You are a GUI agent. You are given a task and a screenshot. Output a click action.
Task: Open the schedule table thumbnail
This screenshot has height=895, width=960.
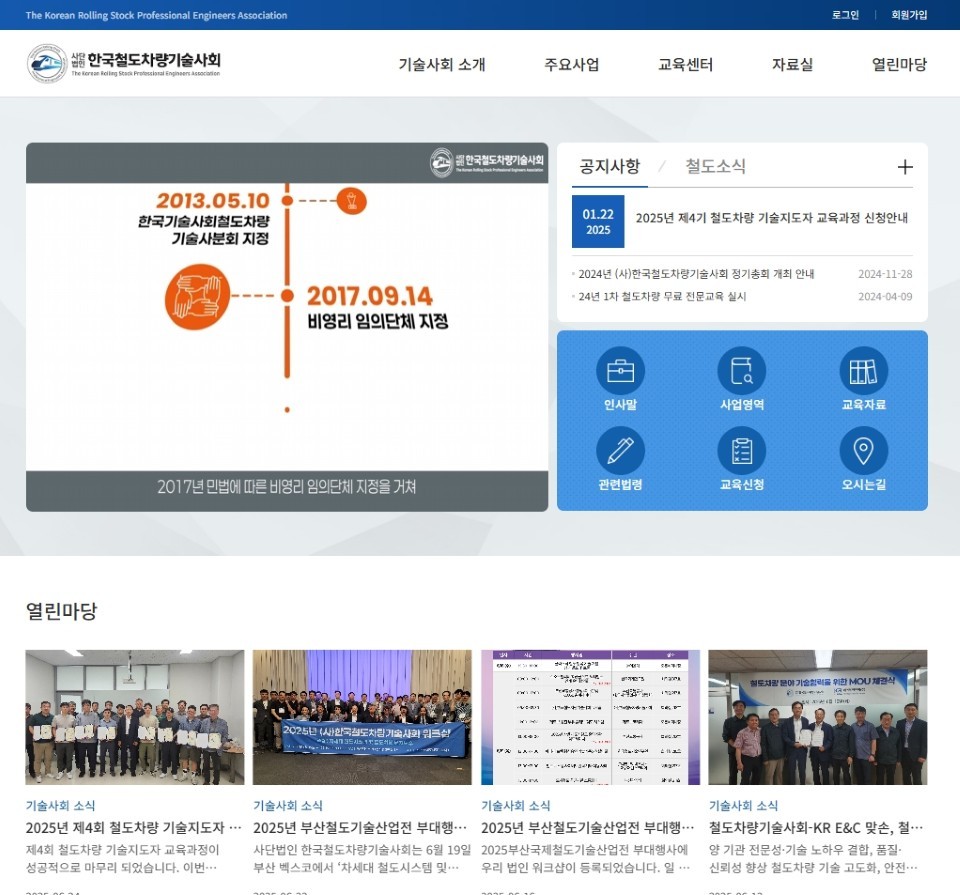590,717
